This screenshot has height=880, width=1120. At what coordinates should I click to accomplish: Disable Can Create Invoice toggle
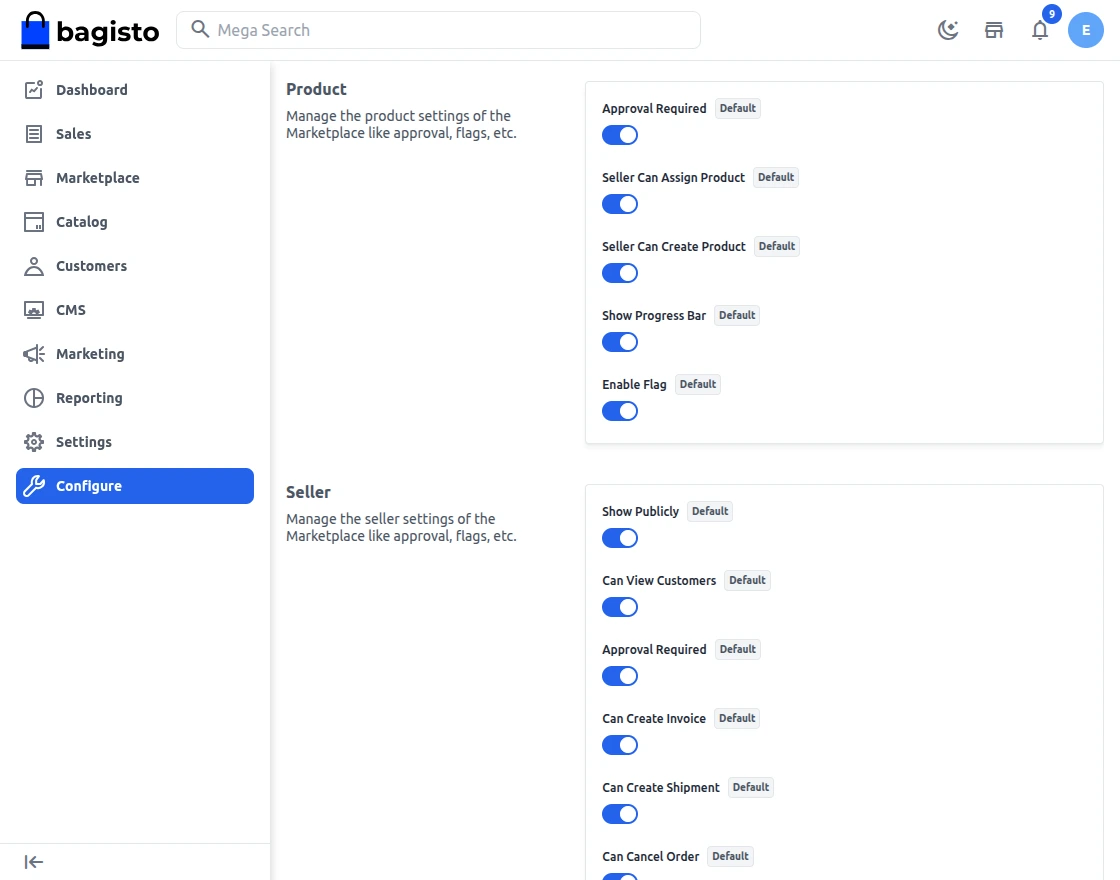point(620,745)
